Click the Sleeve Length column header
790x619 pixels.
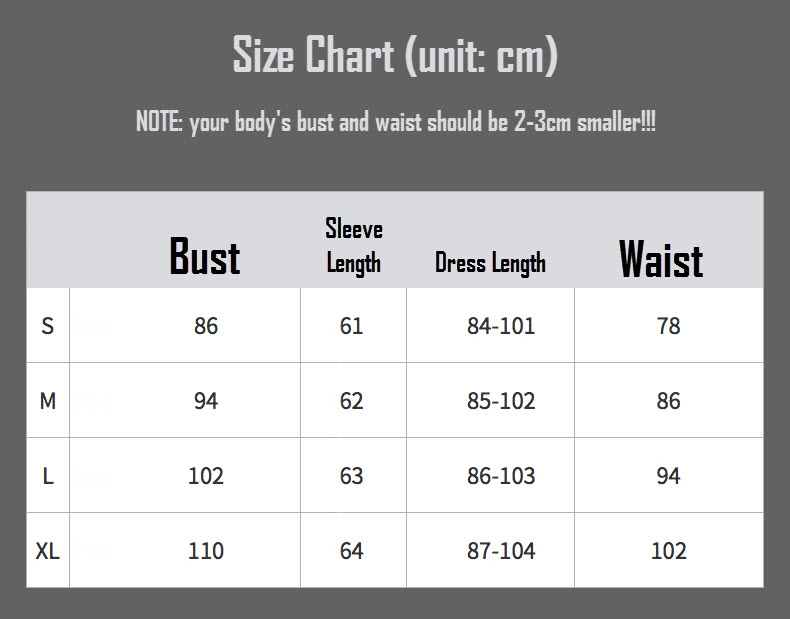(x=353, y=246)
